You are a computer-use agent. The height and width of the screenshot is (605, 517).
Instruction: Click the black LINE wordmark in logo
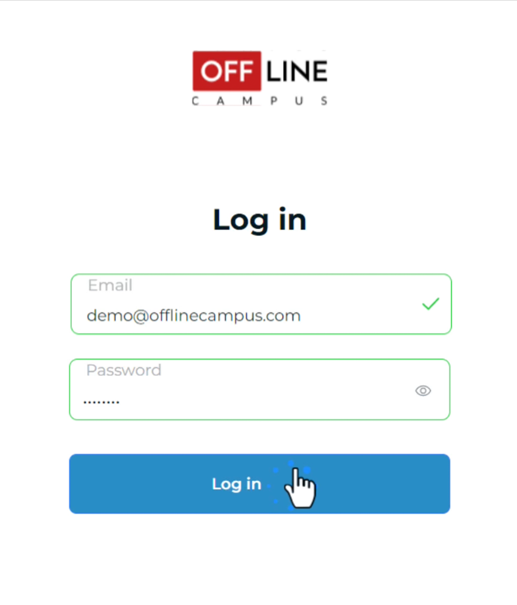(x=297, y=71)
